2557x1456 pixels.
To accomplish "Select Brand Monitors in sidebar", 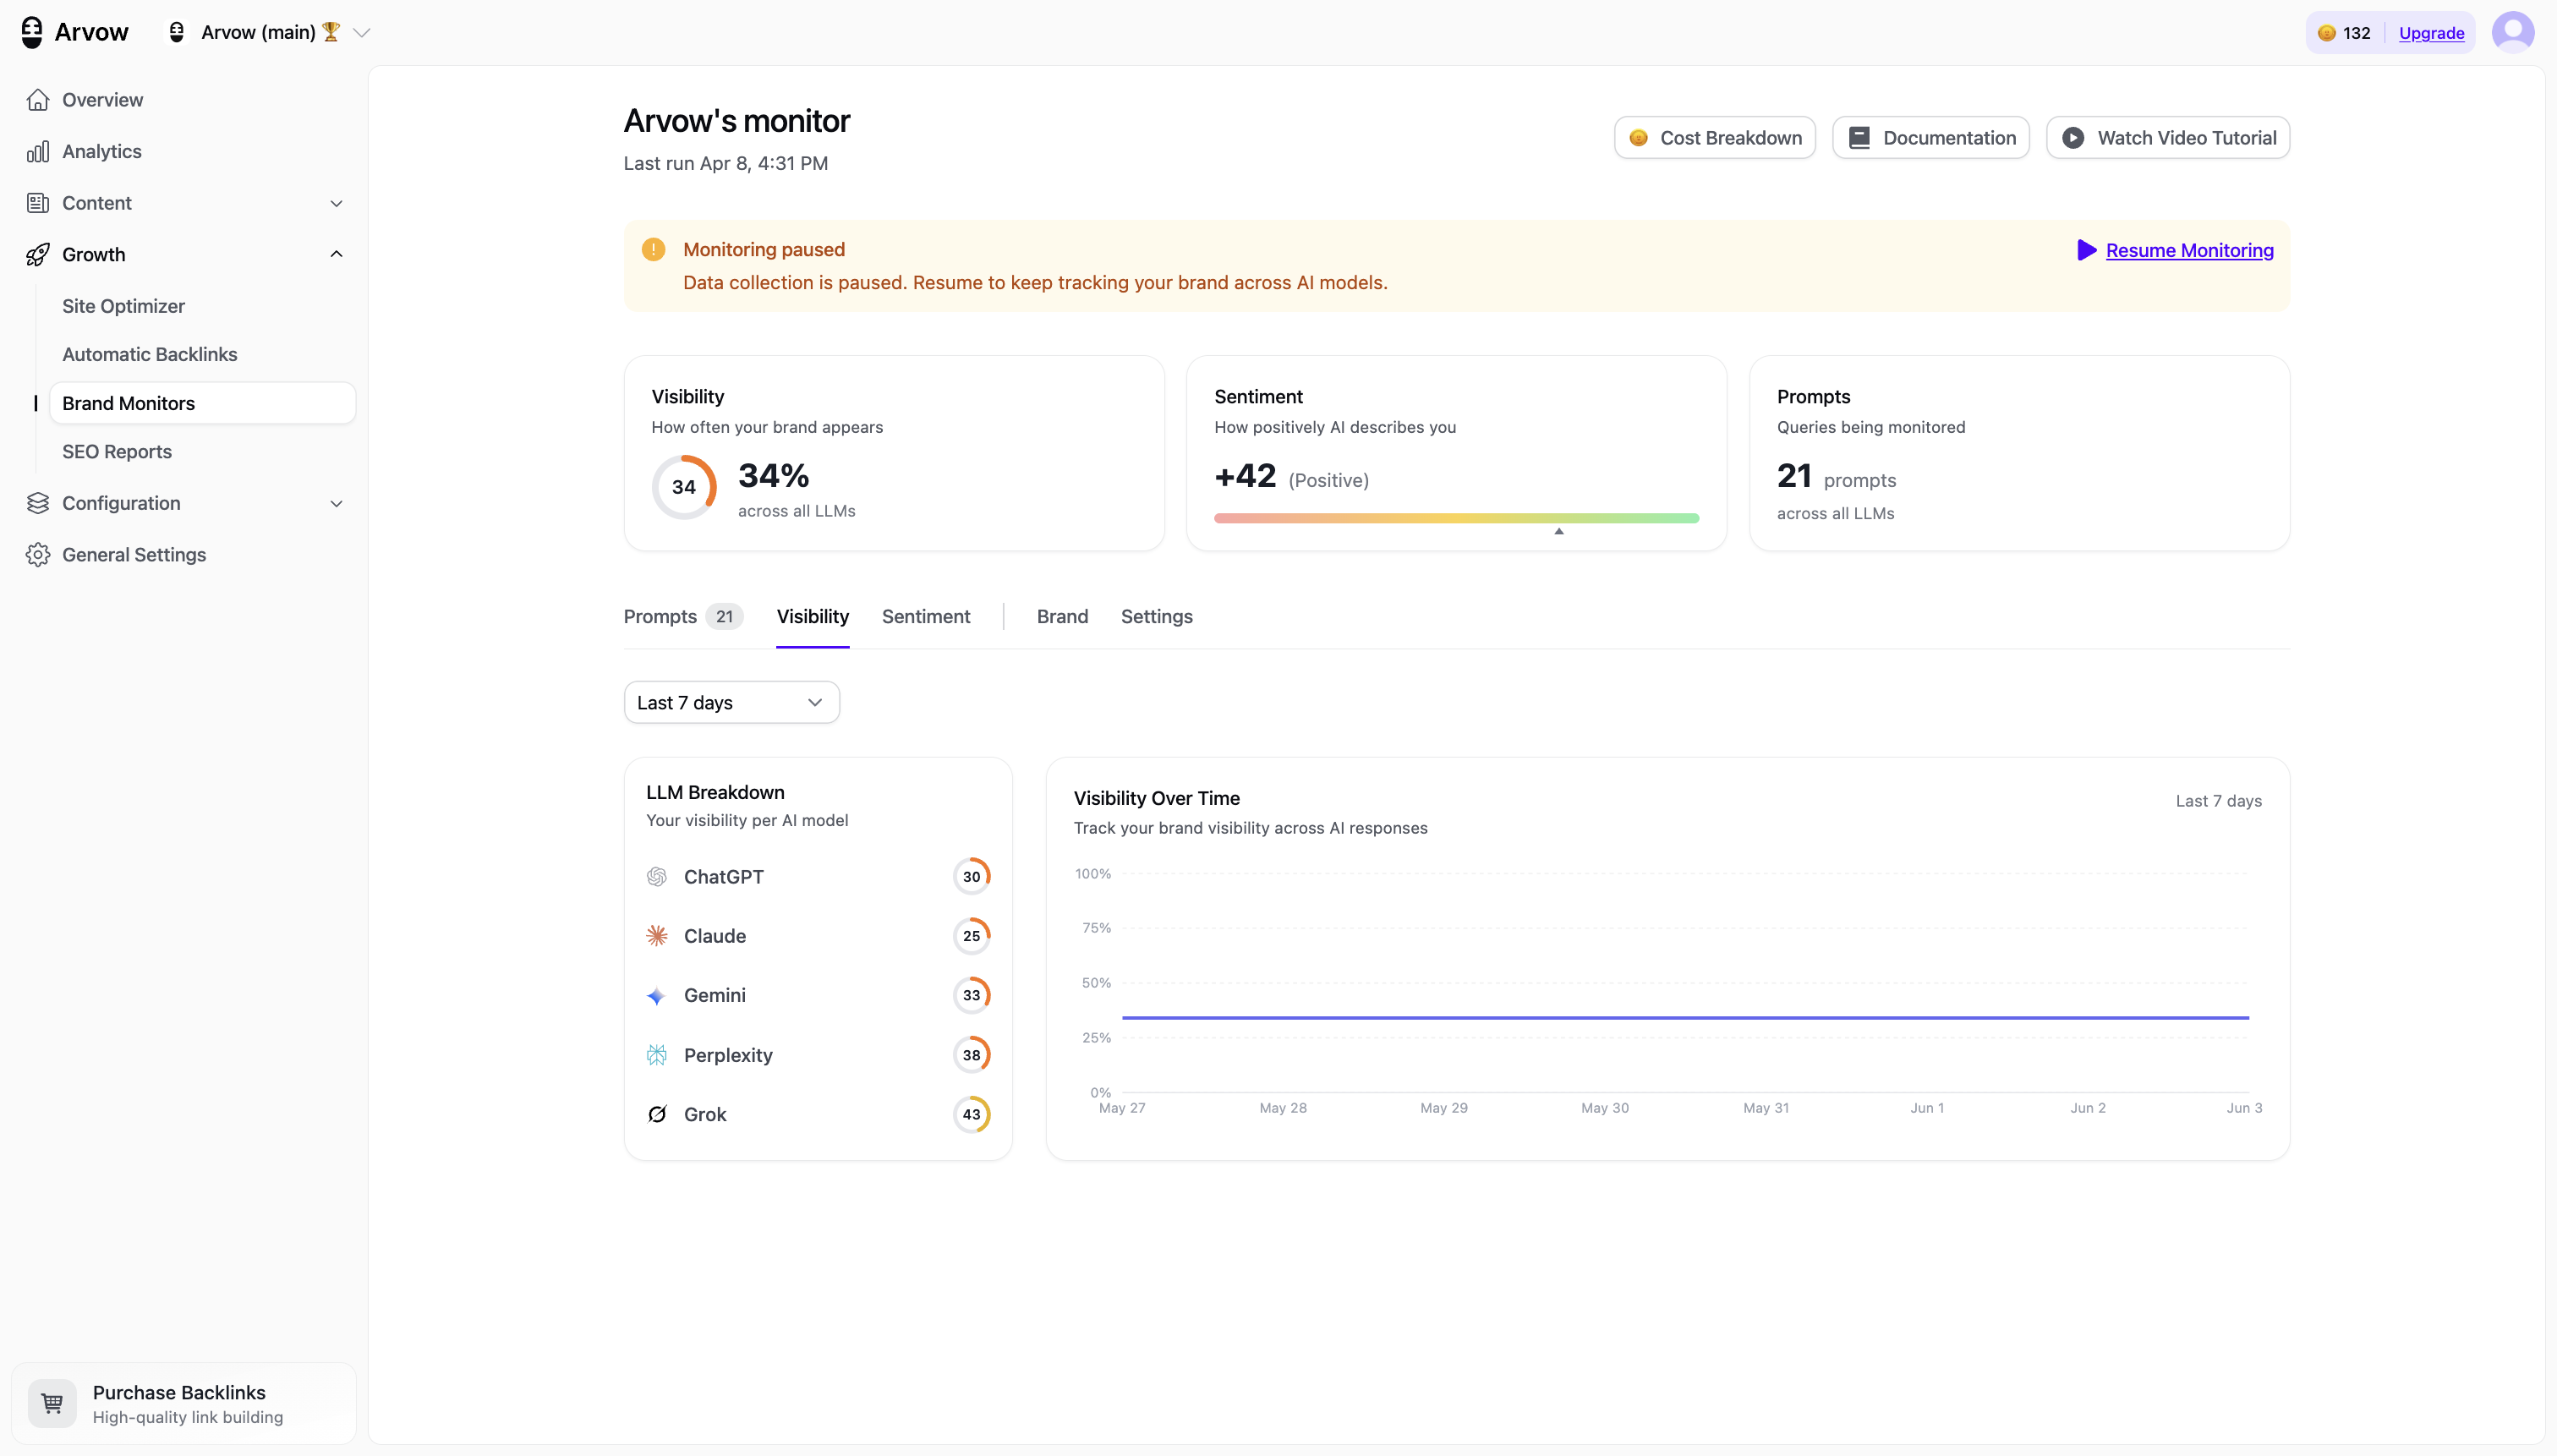I will coord(202,403).
